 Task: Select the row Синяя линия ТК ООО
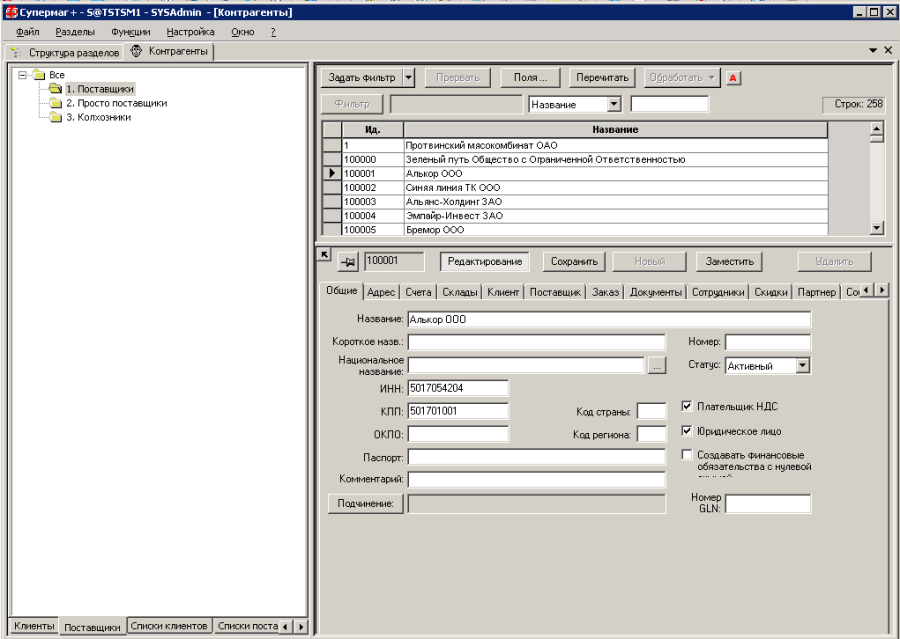tap(576, 188)
